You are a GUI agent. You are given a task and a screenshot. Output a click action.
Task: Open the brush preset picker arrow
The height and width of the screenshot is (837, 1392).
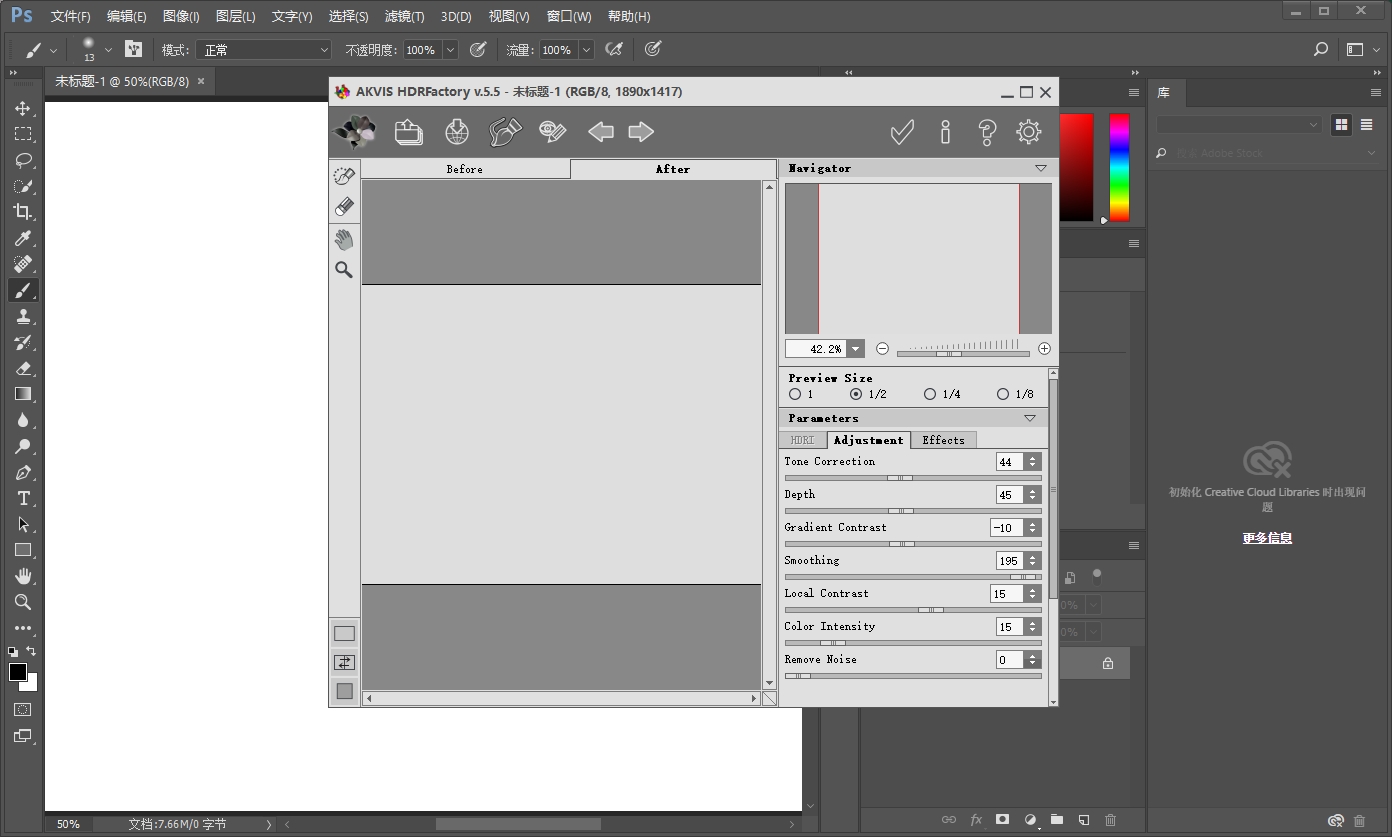coord(108,49)
